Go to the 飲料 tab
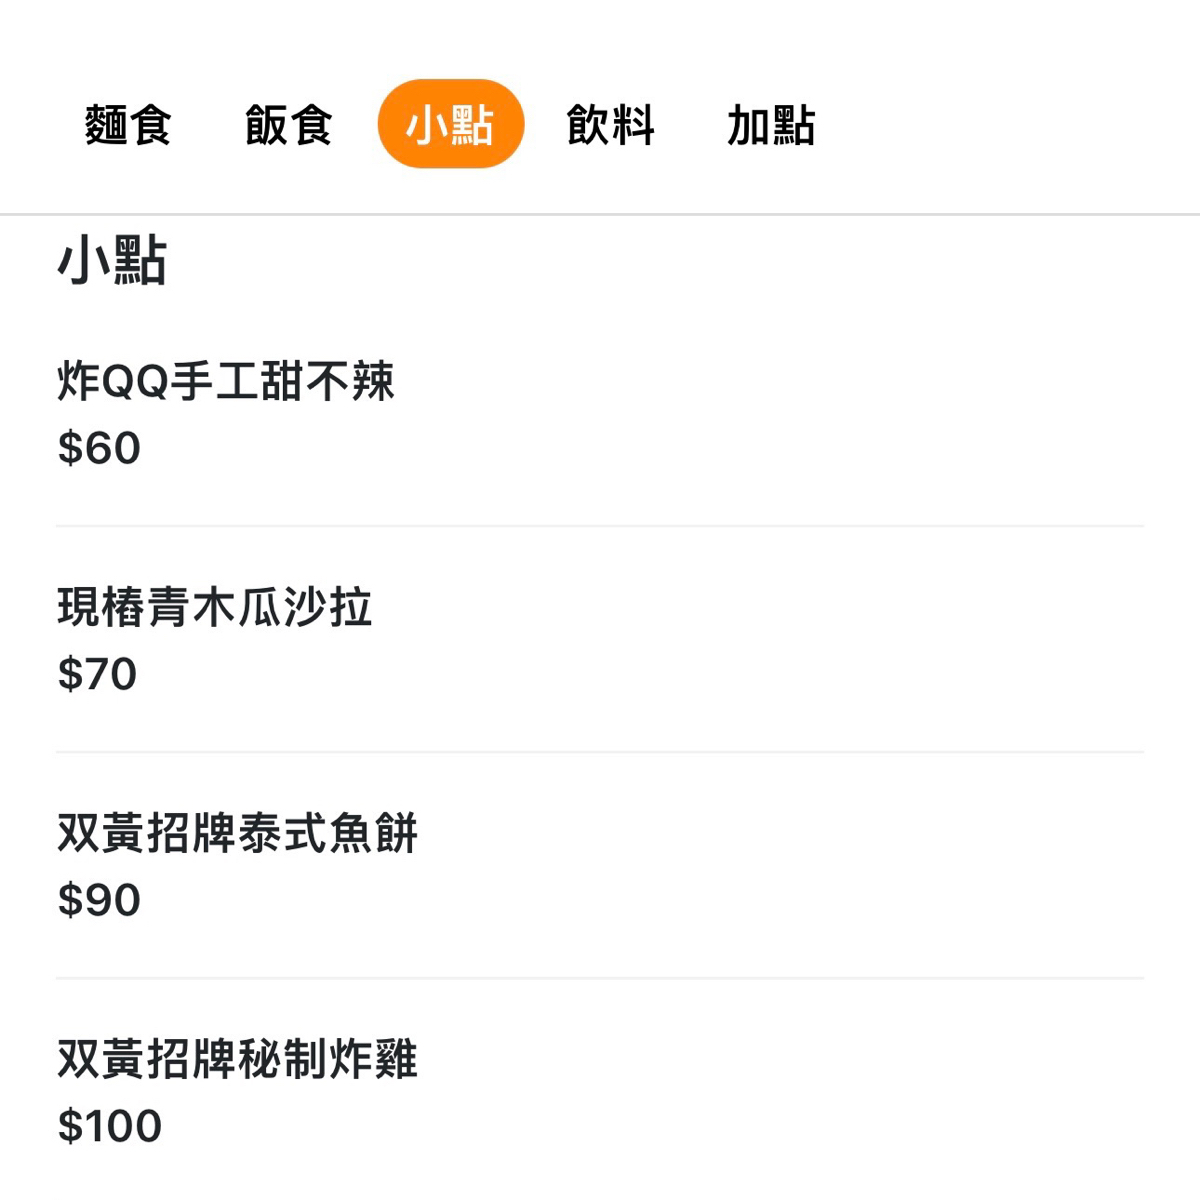This screenshot has width=1200, height=1200. click(x=610, y=125)
